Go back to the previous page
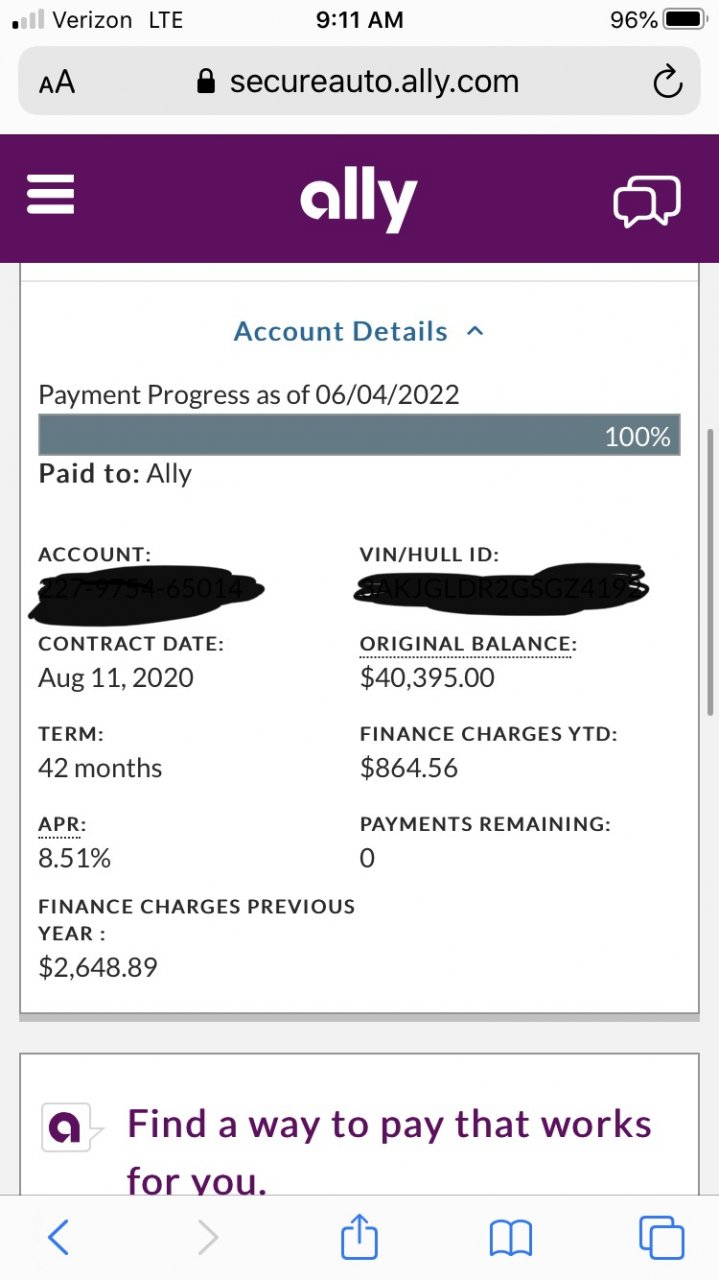 [x=58, y=1238]
